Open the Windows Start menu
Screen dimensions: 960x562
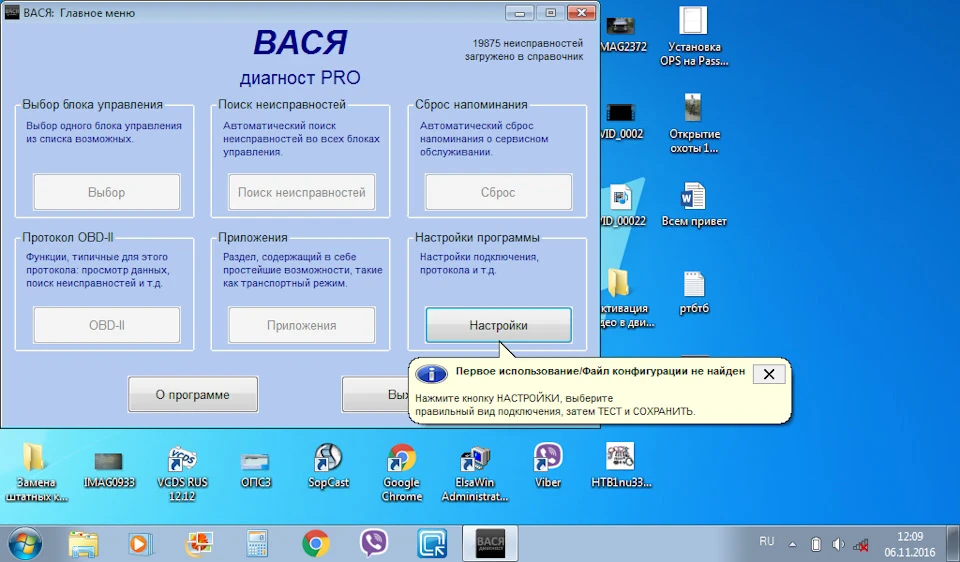click(25, 544)
